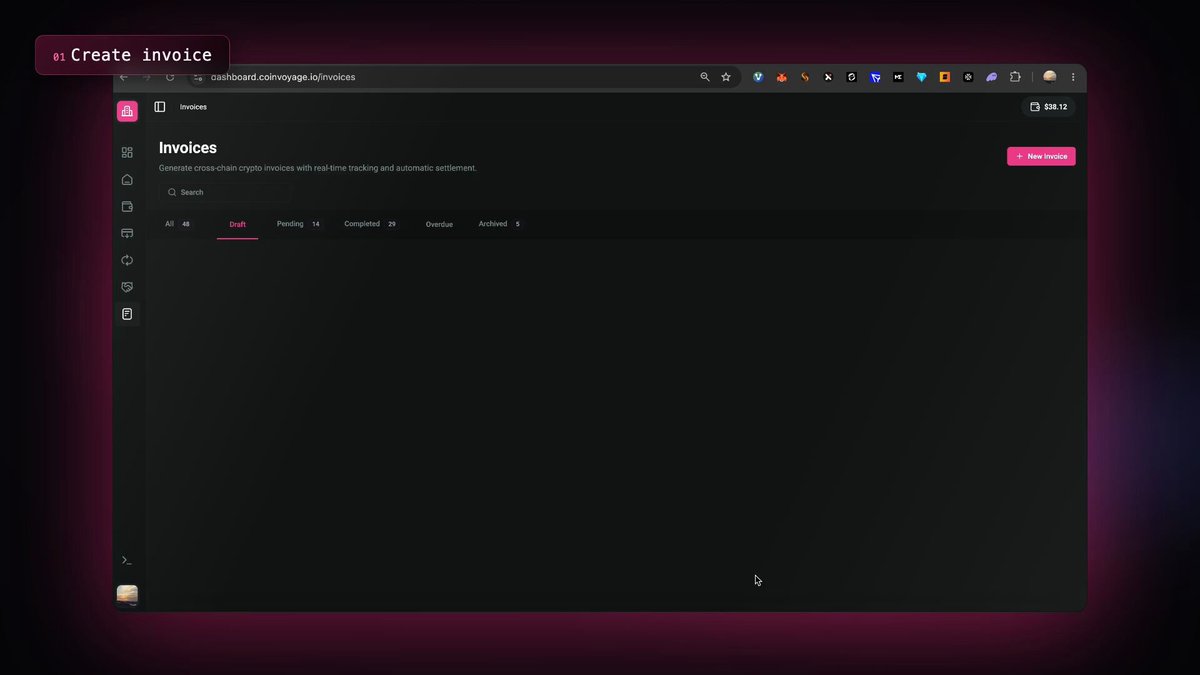Open the orange S swirl extension icon
Image resolution: width=1200 pixels, height=675 pixels.
click(x=805, y=77)
